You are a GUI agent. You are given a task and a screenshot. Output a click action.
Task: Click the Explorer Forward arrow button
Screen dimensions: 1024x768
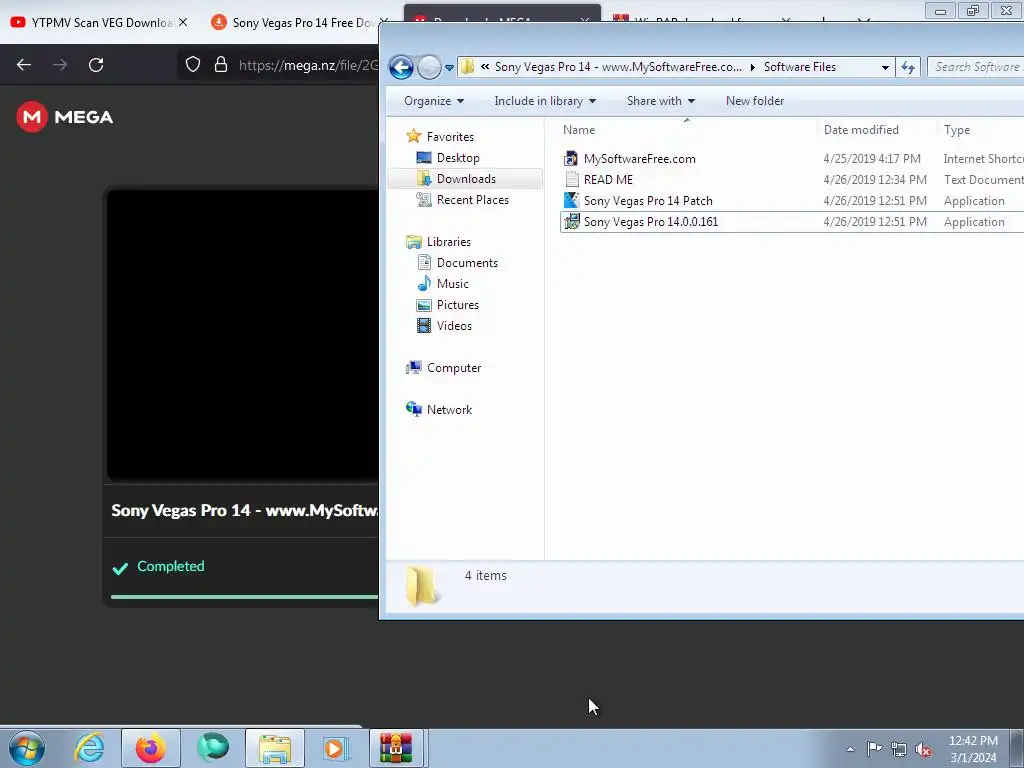pyautogui.click(x=429, y=67)
